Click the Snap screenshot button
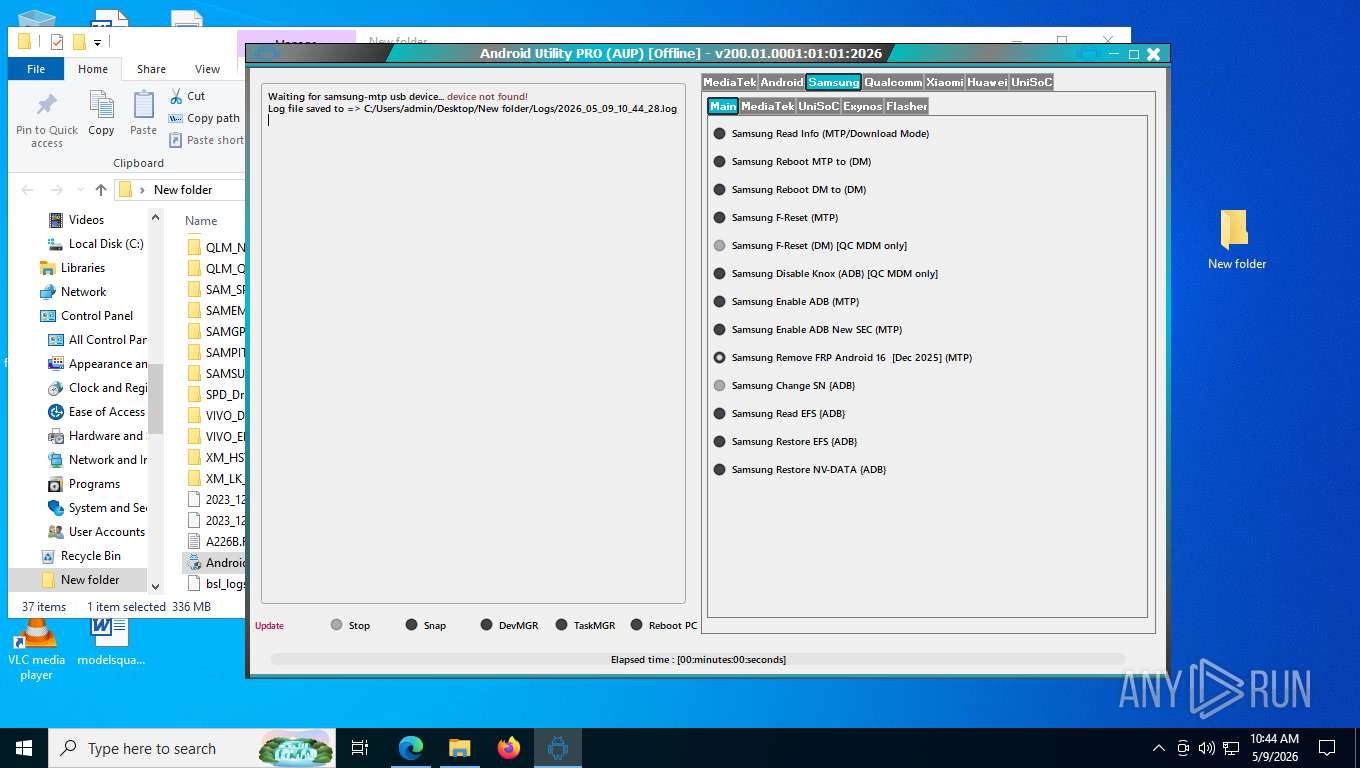The width and height of the screenshot is (1360, 768). tap(425, 625)
